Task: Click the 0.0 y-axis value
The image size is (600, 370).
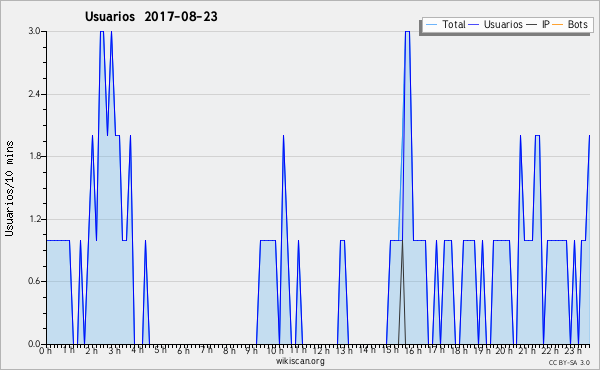Action: [34, 344]
